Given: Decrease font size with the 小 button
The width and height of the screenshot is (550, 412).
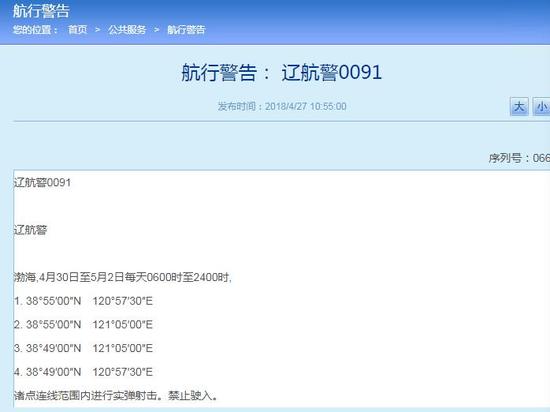Looking at the screenshot, I should pos(541,106).
